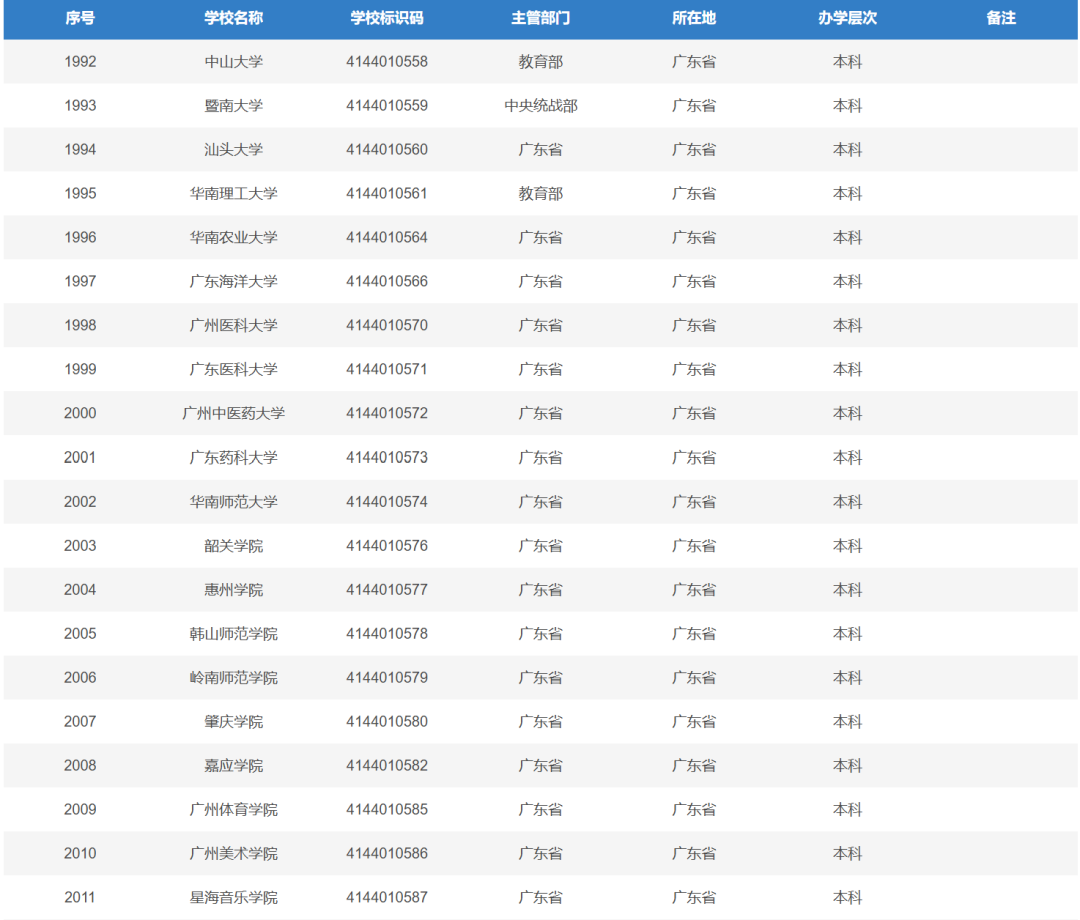Click the 星海音乐学院 school name

(234, 898)
